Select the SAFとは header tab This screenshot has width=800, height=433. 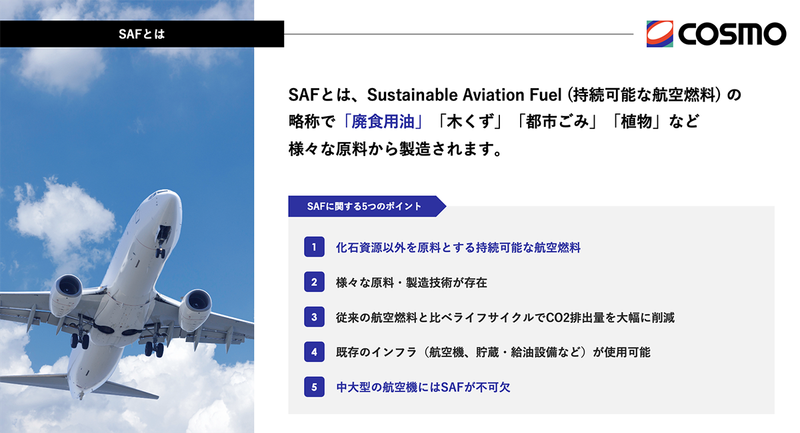(141, 34)
